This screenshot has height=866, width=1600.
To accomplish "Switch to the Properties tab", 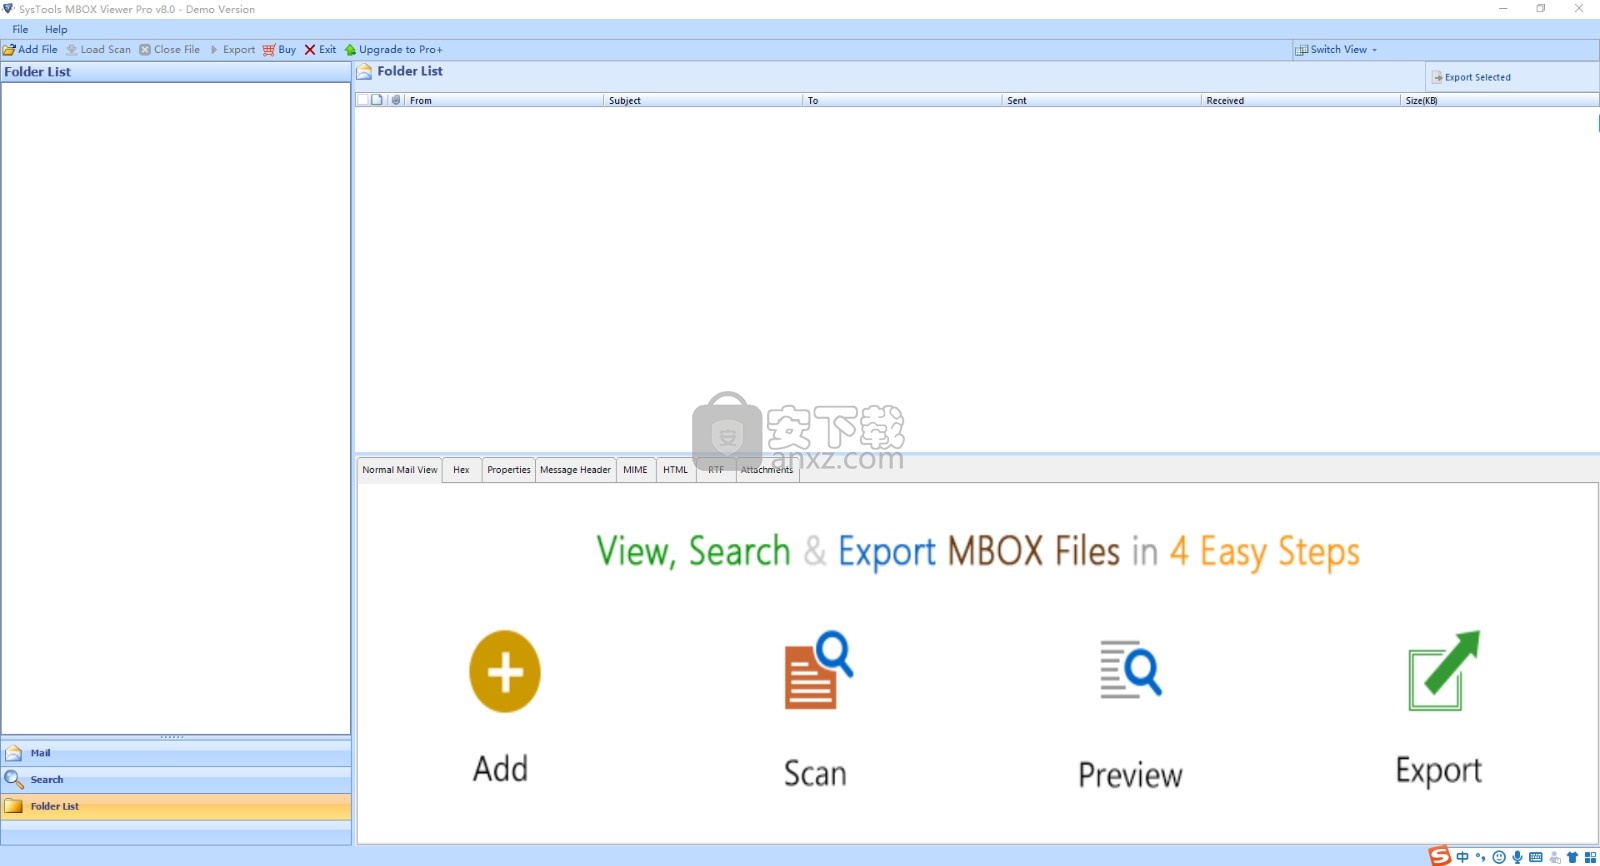I will [x=509, y=470].
